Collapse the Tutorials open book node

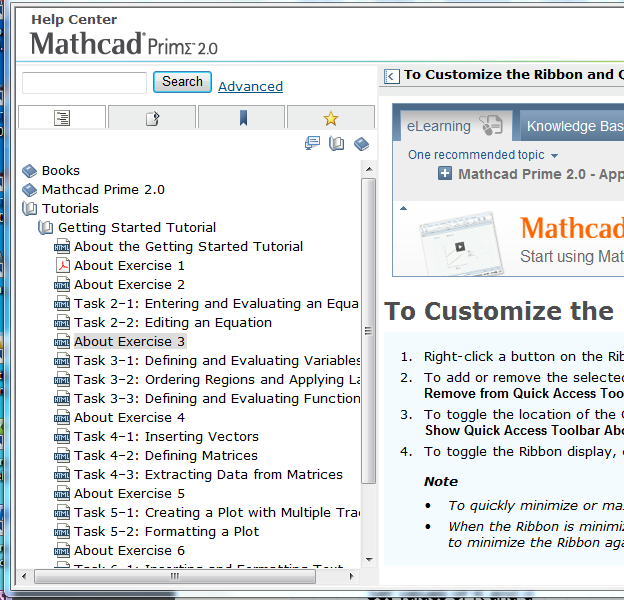tap(29, 208)
